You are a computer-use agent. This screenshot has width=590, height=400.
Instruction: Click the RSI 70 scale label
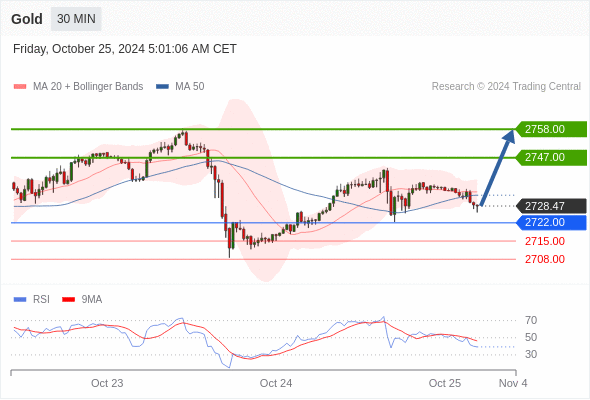pos(531,321)
